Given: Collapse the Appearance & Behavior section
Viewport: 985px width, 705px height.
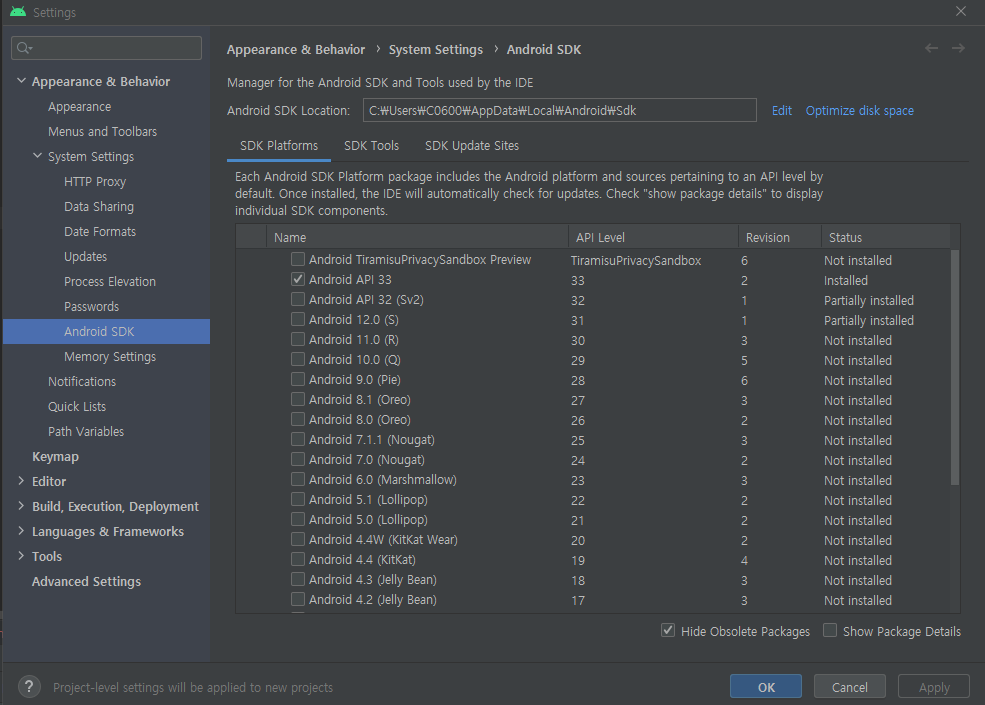Looking at the screenshot, I should pos(21,81).
